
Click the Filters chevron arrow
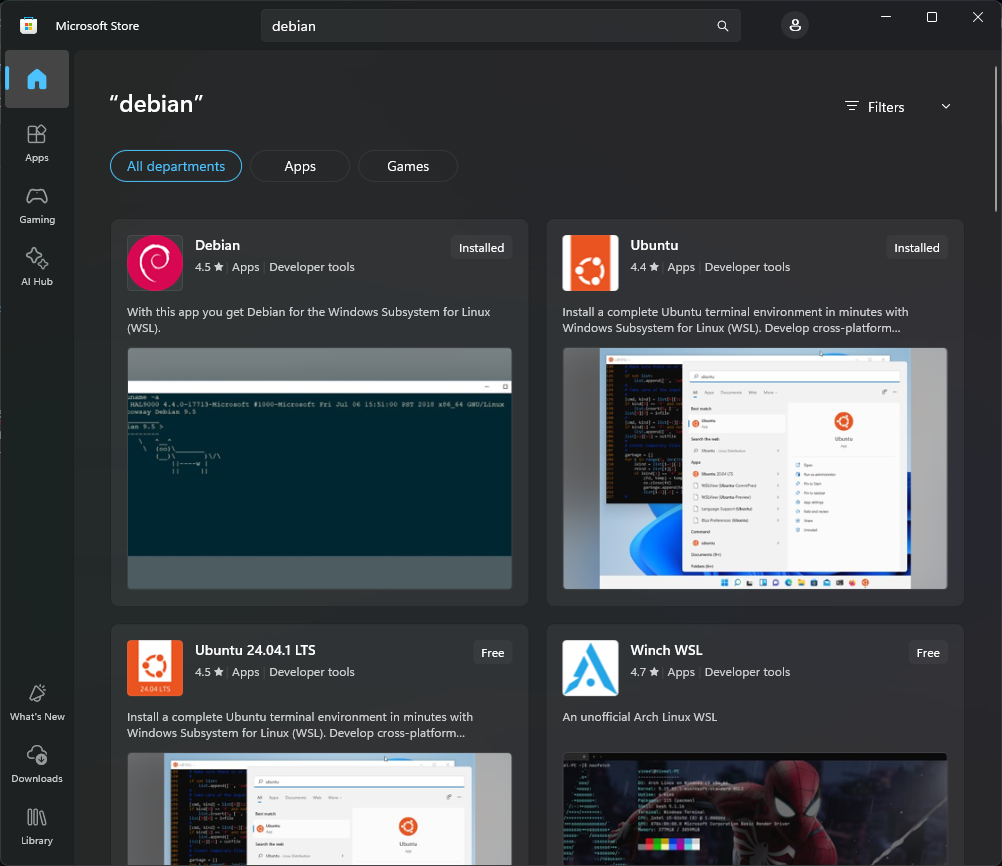tap(946, 107)
